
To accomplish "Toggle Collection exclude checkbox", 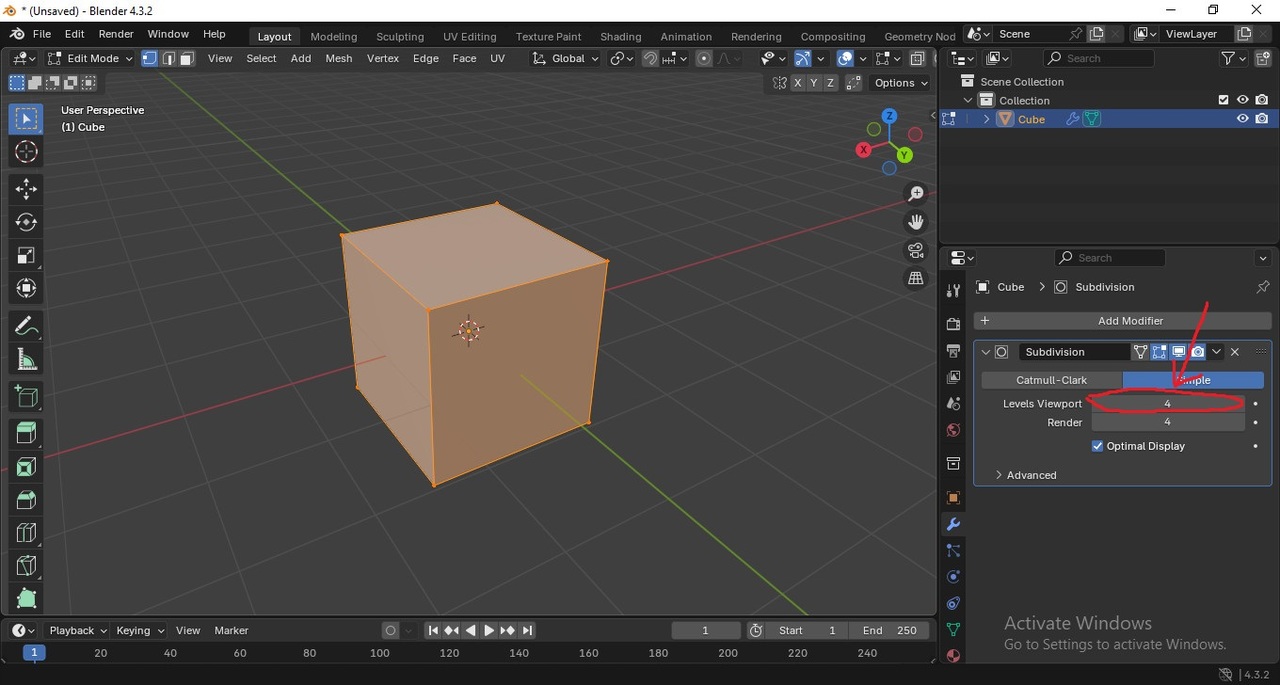I will tap(1223, 100).
